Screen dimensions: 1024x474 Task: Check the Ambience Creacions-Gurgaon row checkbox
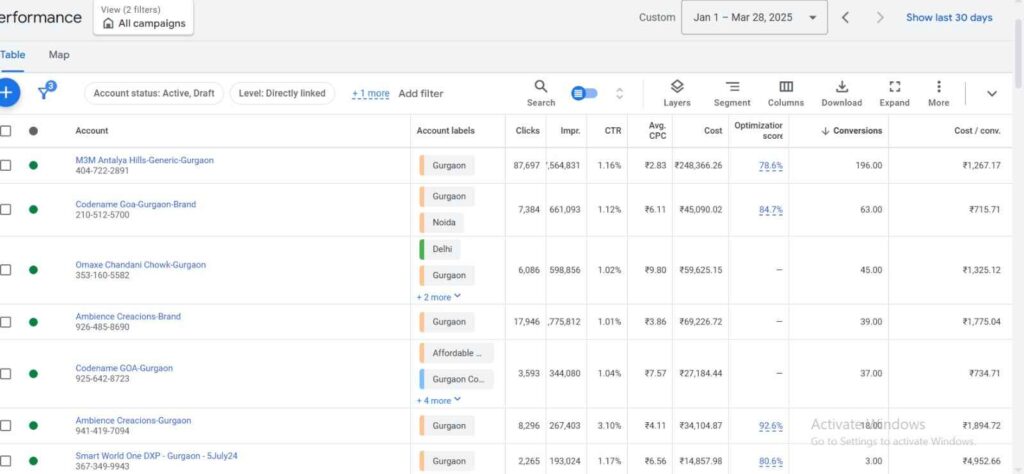coord(5,426)
